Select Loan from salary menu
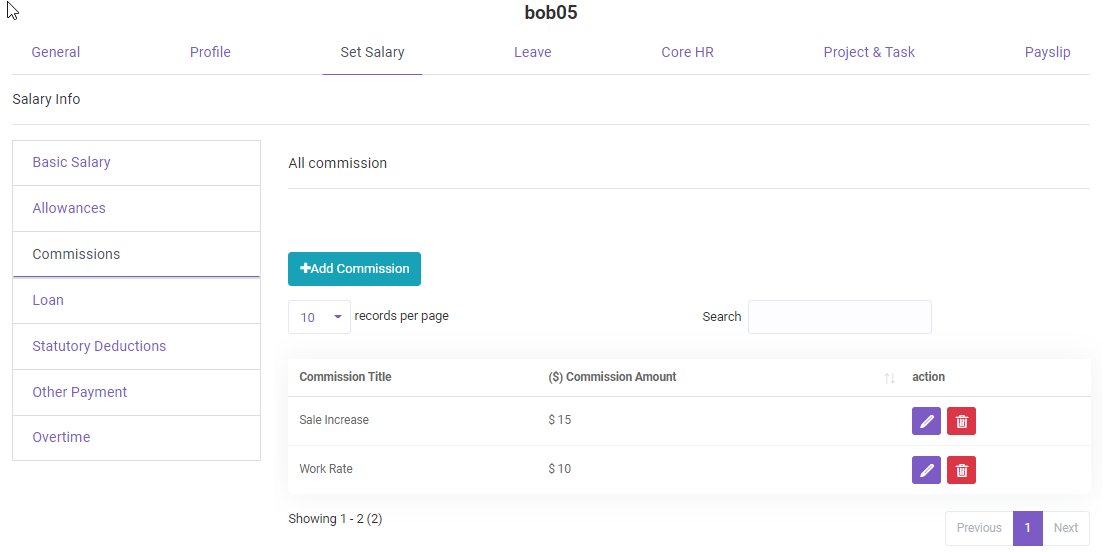The width and height of the screenshot is (1107, 552). (48, 300)
